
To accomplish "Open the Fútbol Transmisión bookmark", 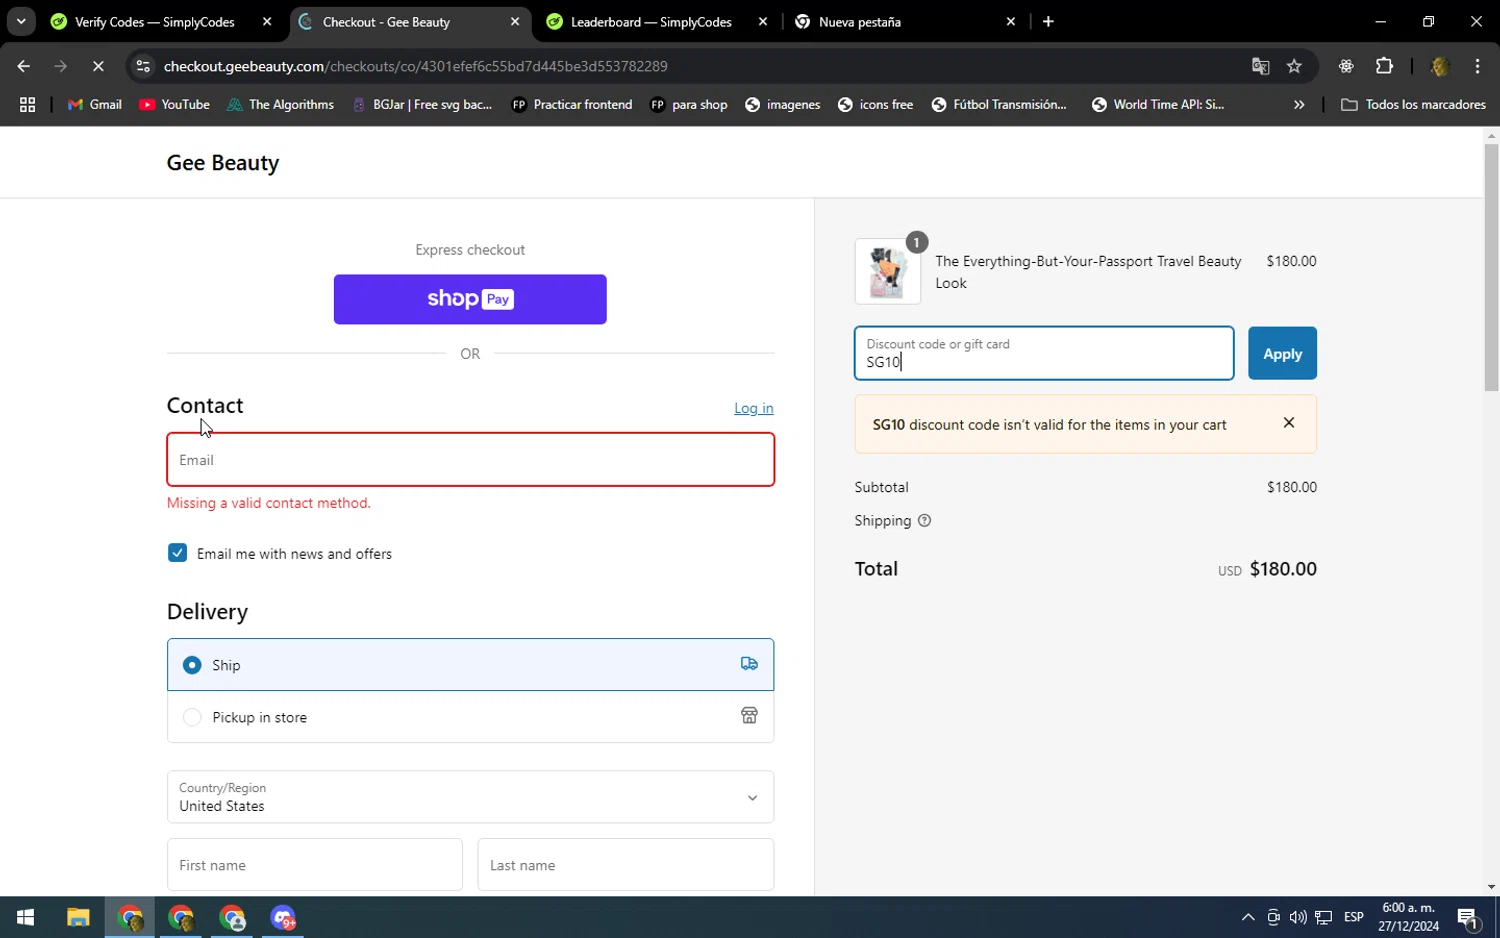I will [x=998, y=104].
